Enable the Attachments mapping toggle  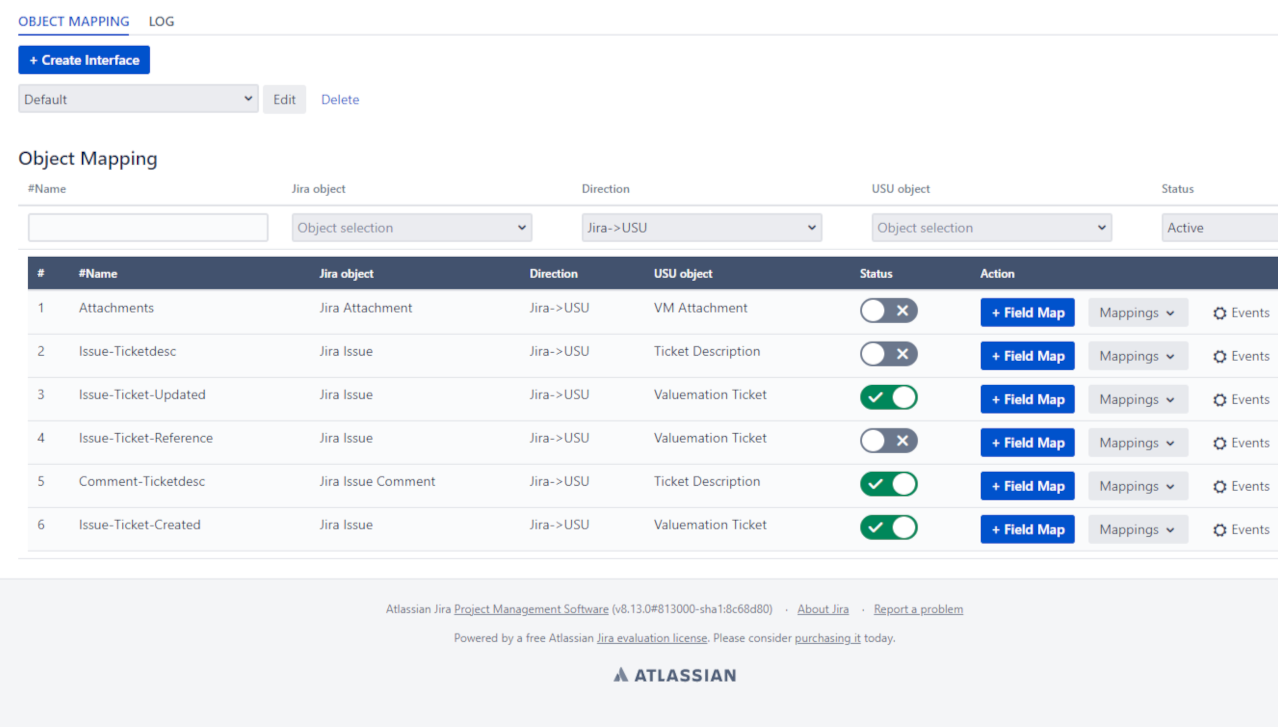point(889,311)
